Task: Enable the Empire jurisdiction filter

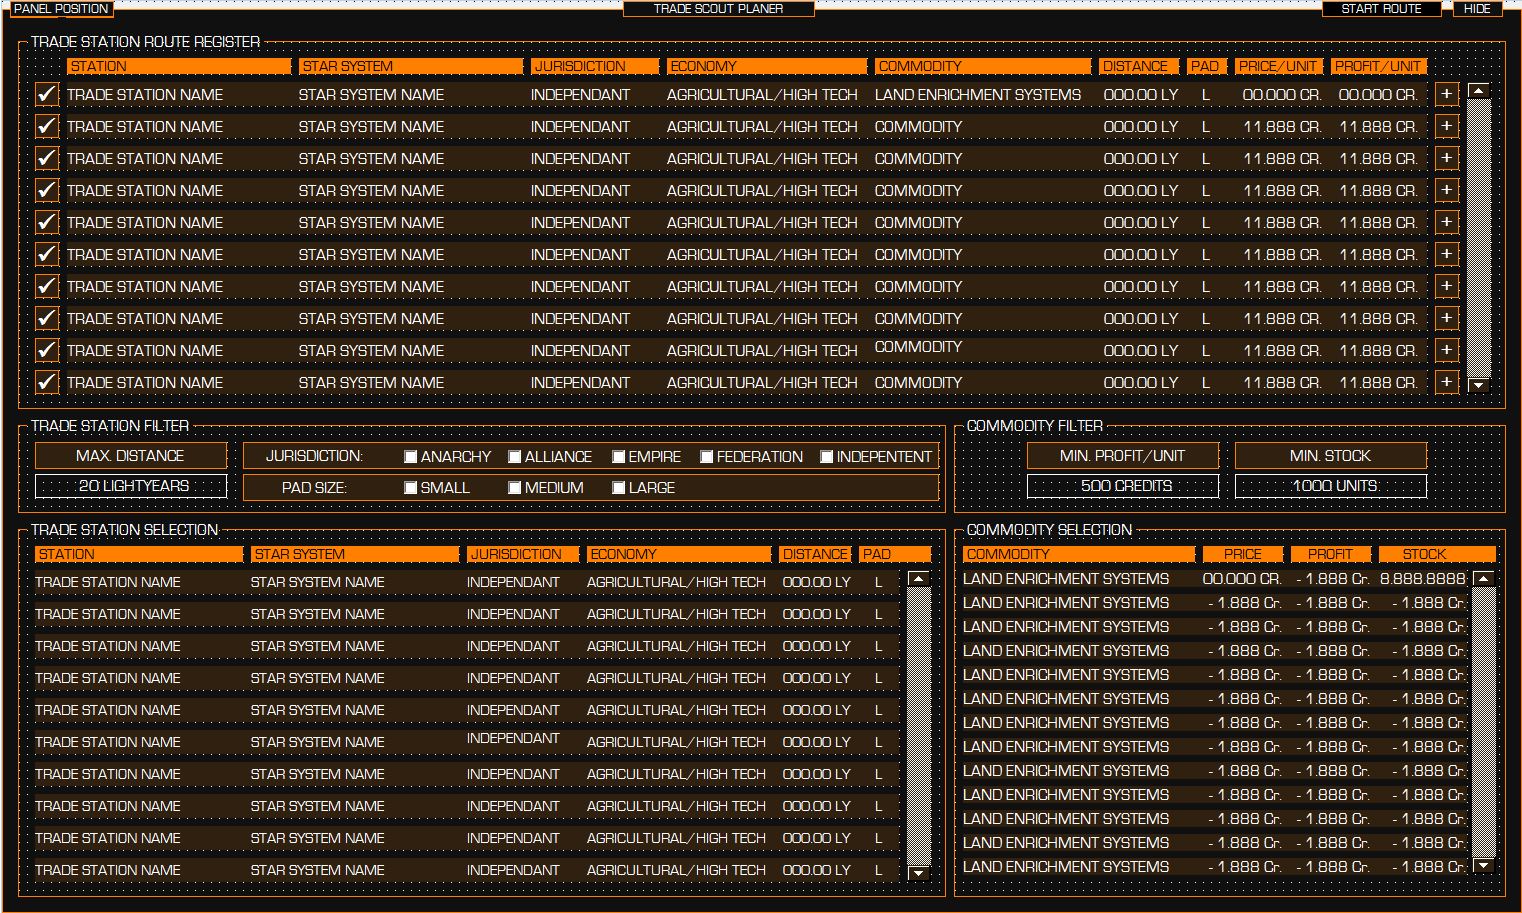Action: [x=618, y=457]
